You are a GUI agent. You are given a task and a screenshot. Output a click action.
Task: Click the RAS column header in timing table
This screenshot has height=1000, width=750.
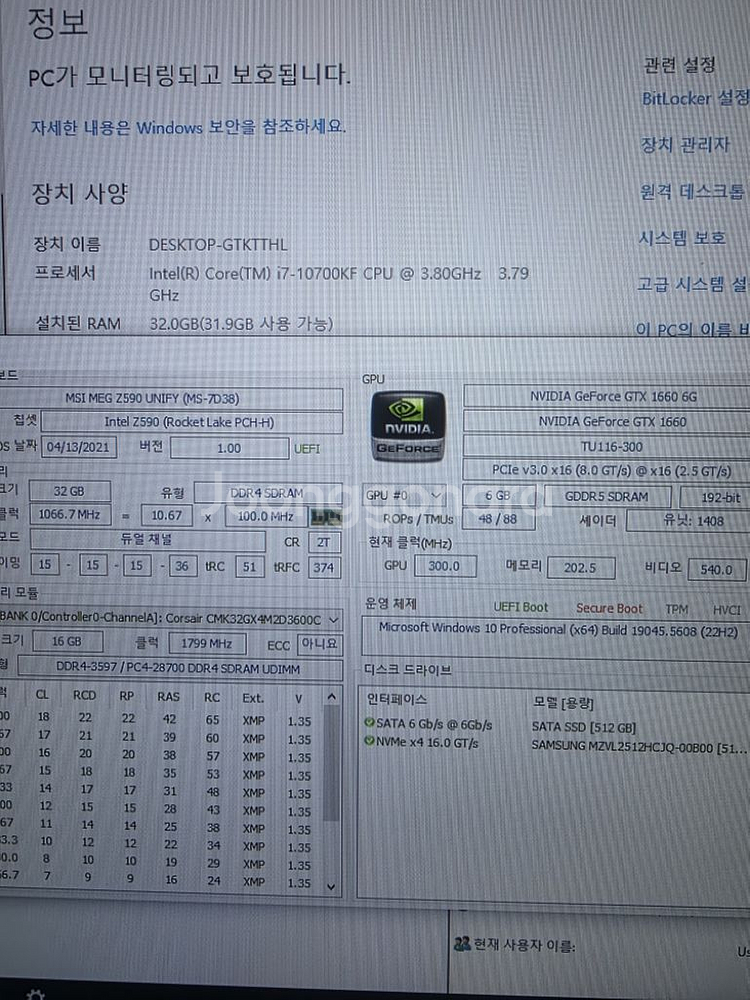[x=168, y=696]
